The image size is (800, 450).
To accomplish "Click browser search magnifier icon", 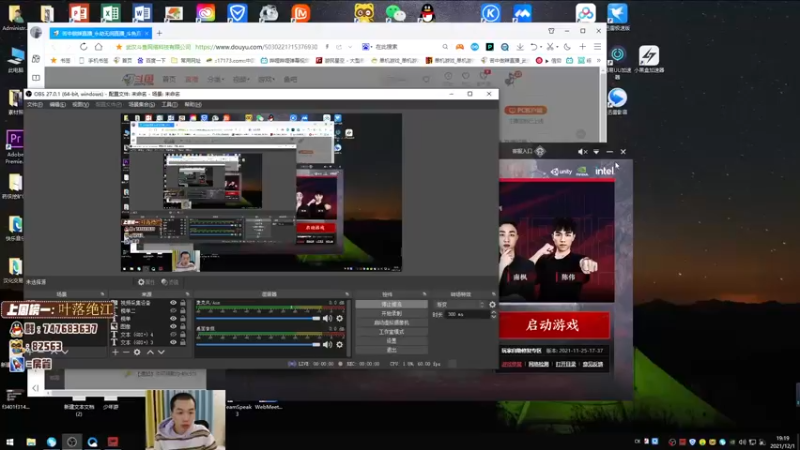I will pyautogui.click(x=445, y=46).
